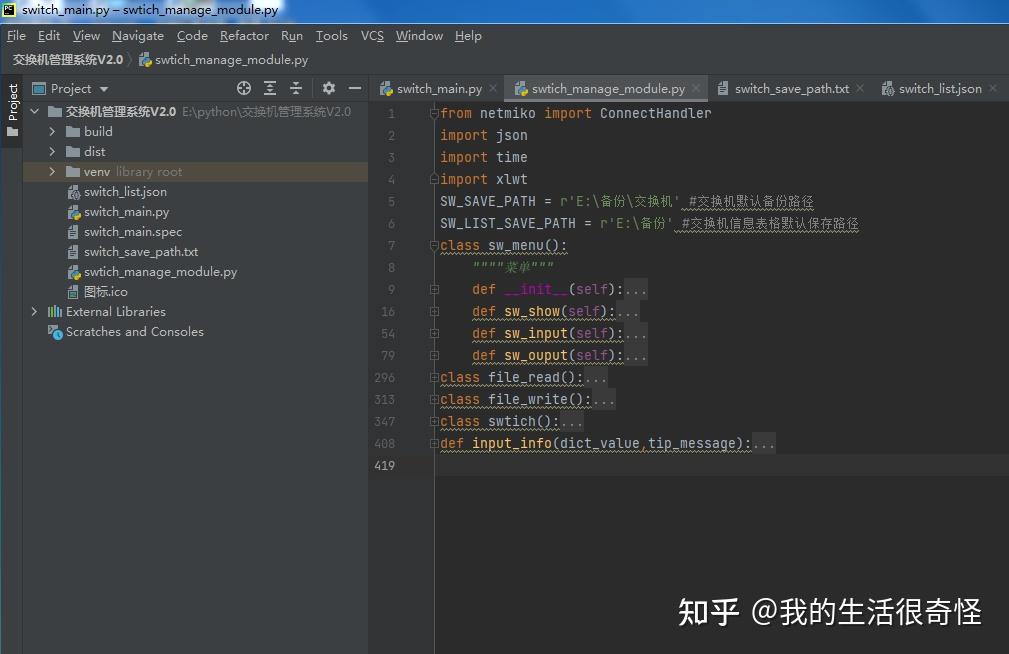Close the switch_main.py editor tab
Image resolution: width=1009 pixels, height=654 pixels.
[x=493, y=88]
